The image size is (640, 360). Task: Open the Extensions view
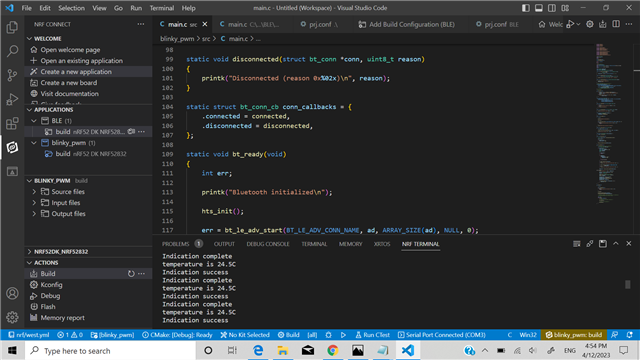tap(12, 123)
